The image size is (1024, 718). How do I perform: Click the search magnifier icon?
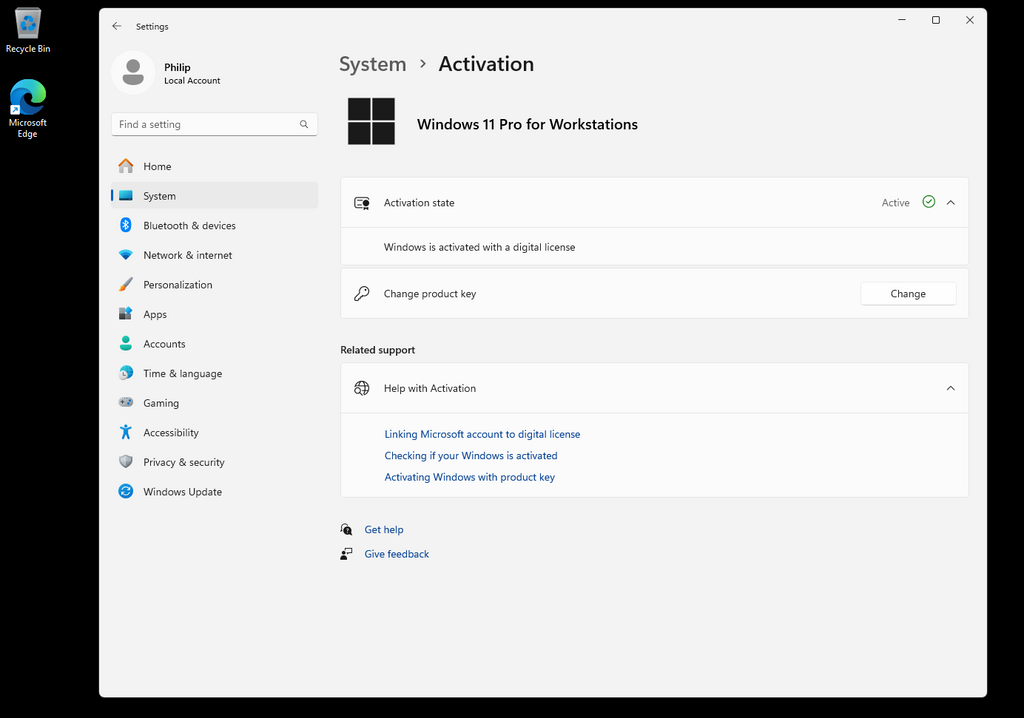[304, 124]
